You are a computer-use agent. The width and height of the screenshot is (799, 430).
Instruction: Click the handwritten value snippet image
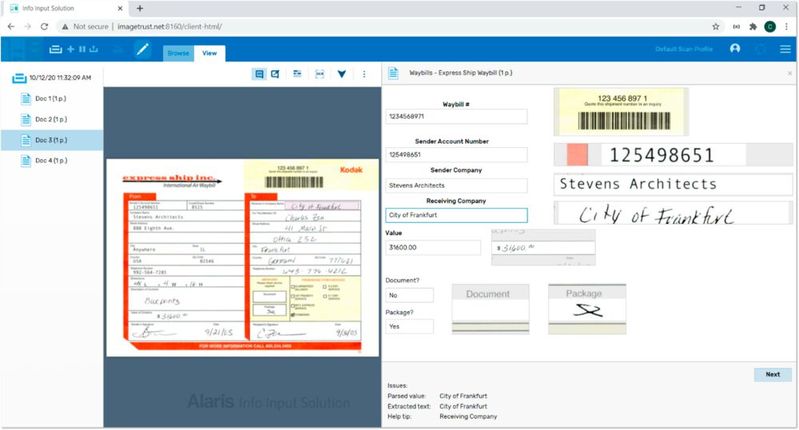click(x=543, y=247)
